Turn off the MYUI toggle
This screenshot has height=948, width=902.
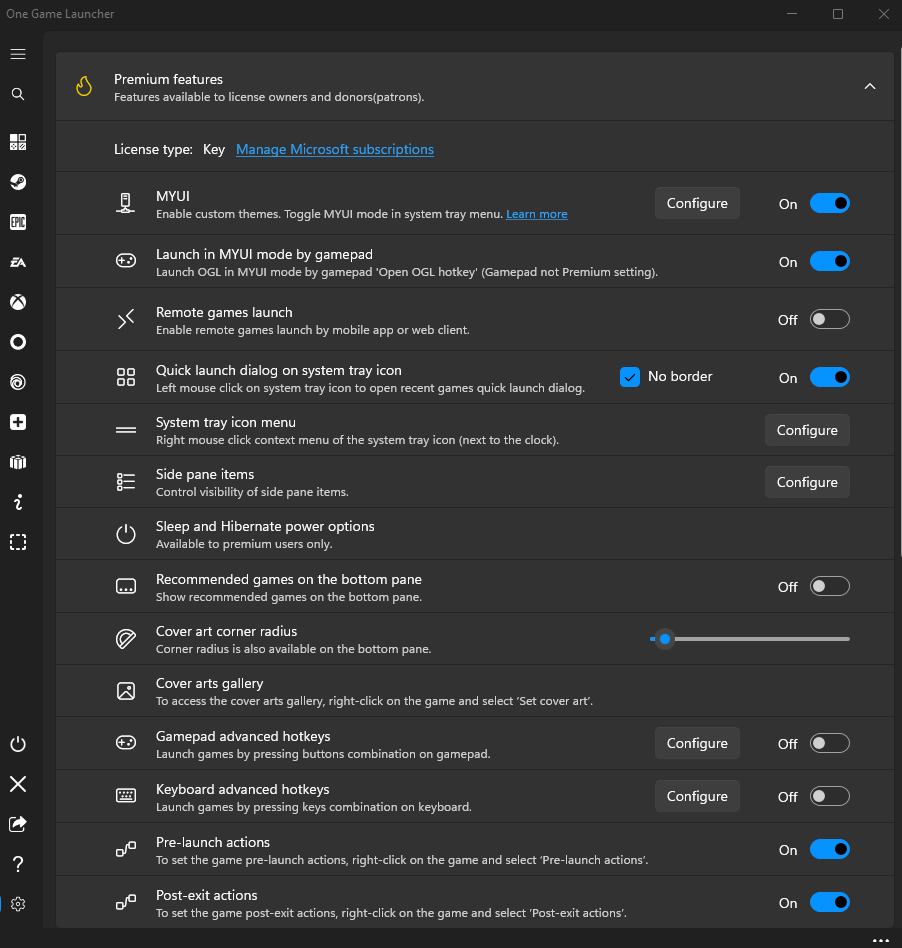pyautogui.click(x=829, y=203)
